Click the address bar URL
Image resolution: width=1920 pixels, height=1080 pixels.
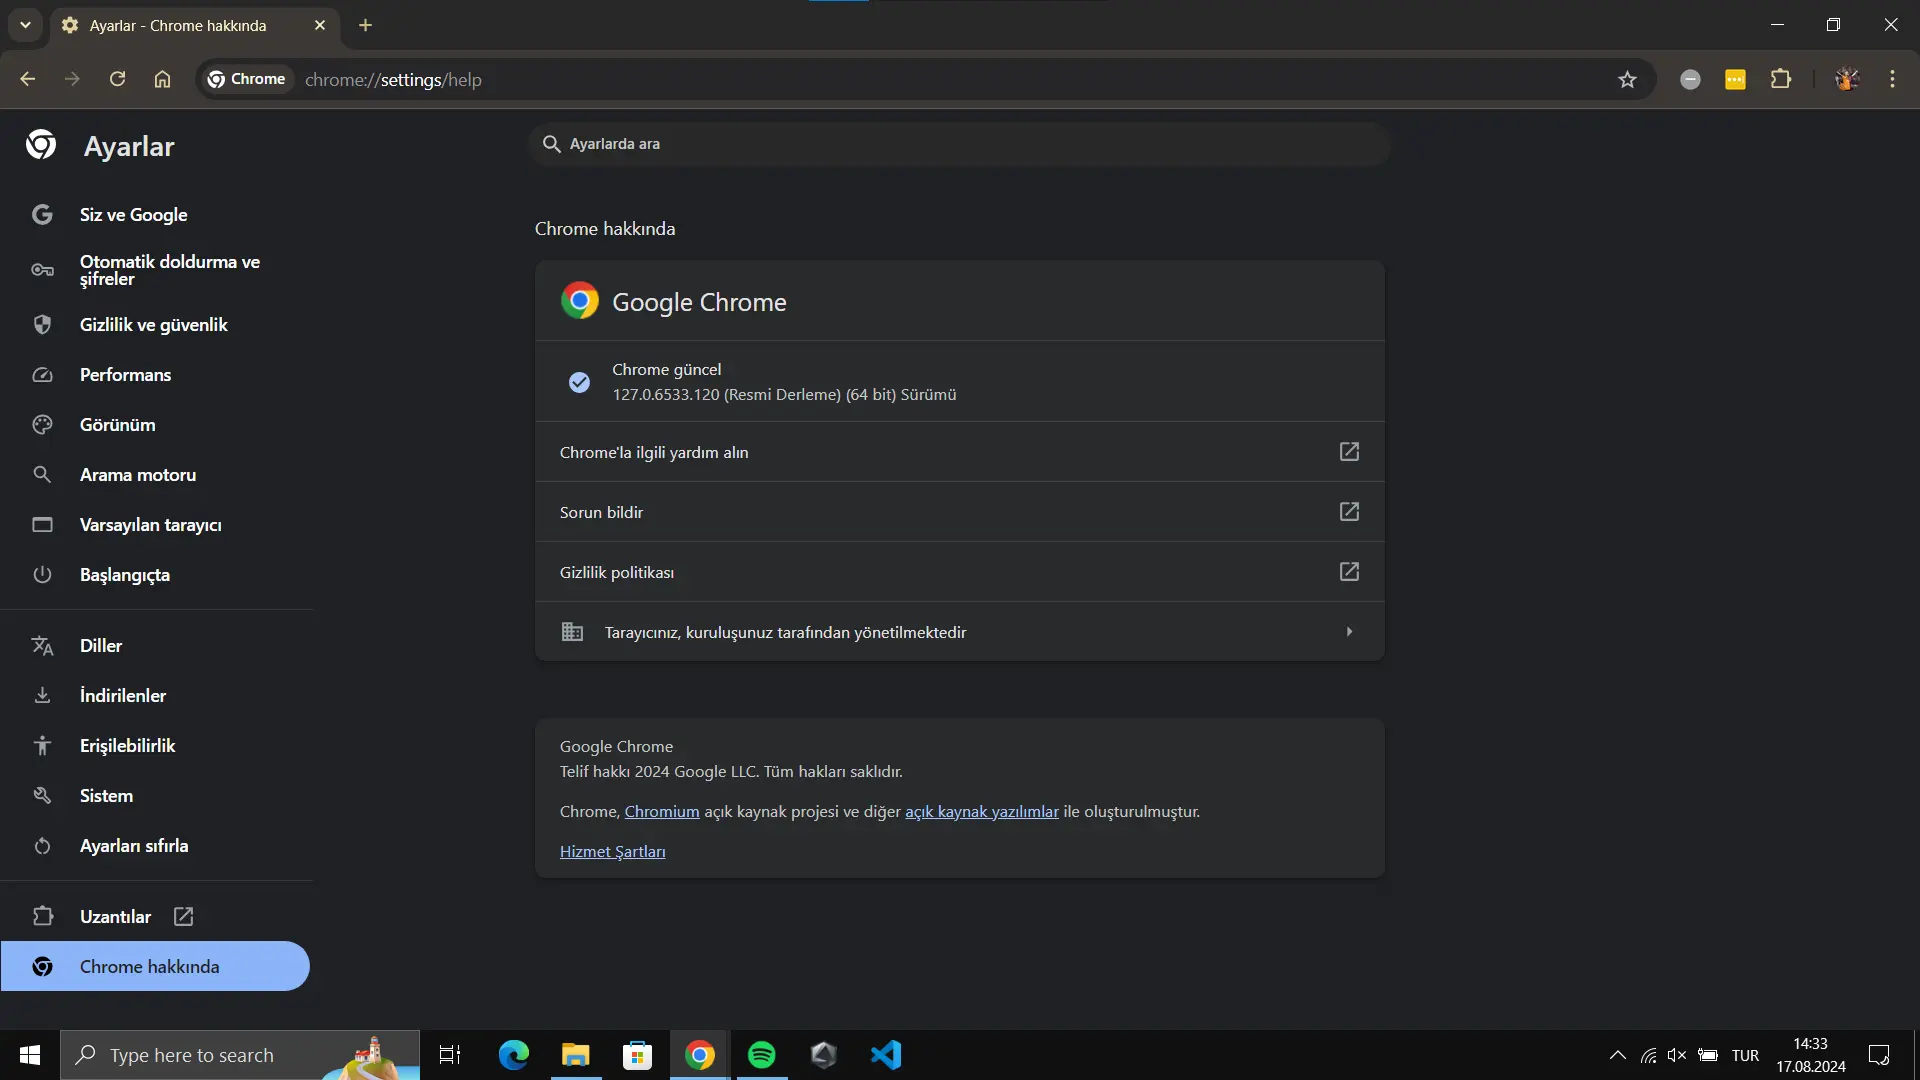tap(393, 80)
